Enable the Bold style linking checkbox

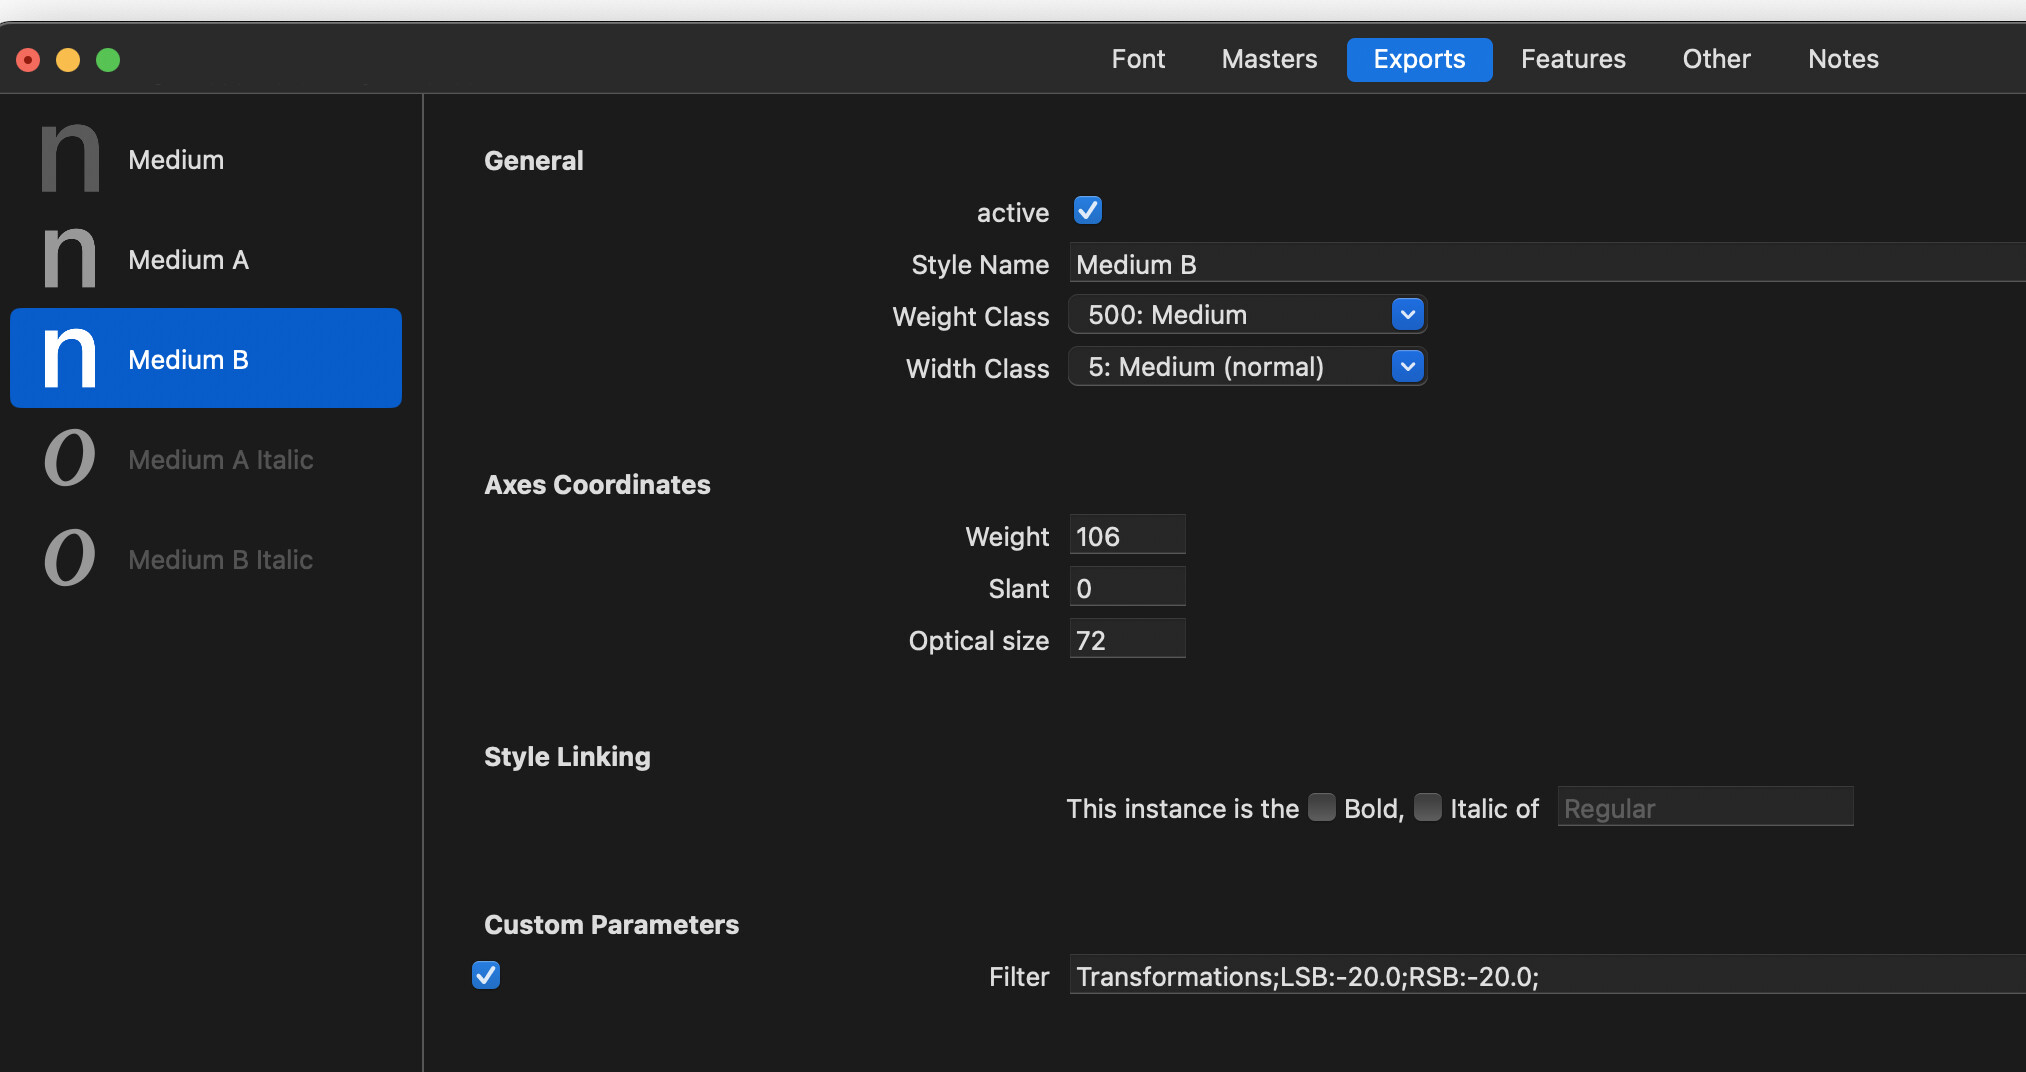pos(1321,807)
